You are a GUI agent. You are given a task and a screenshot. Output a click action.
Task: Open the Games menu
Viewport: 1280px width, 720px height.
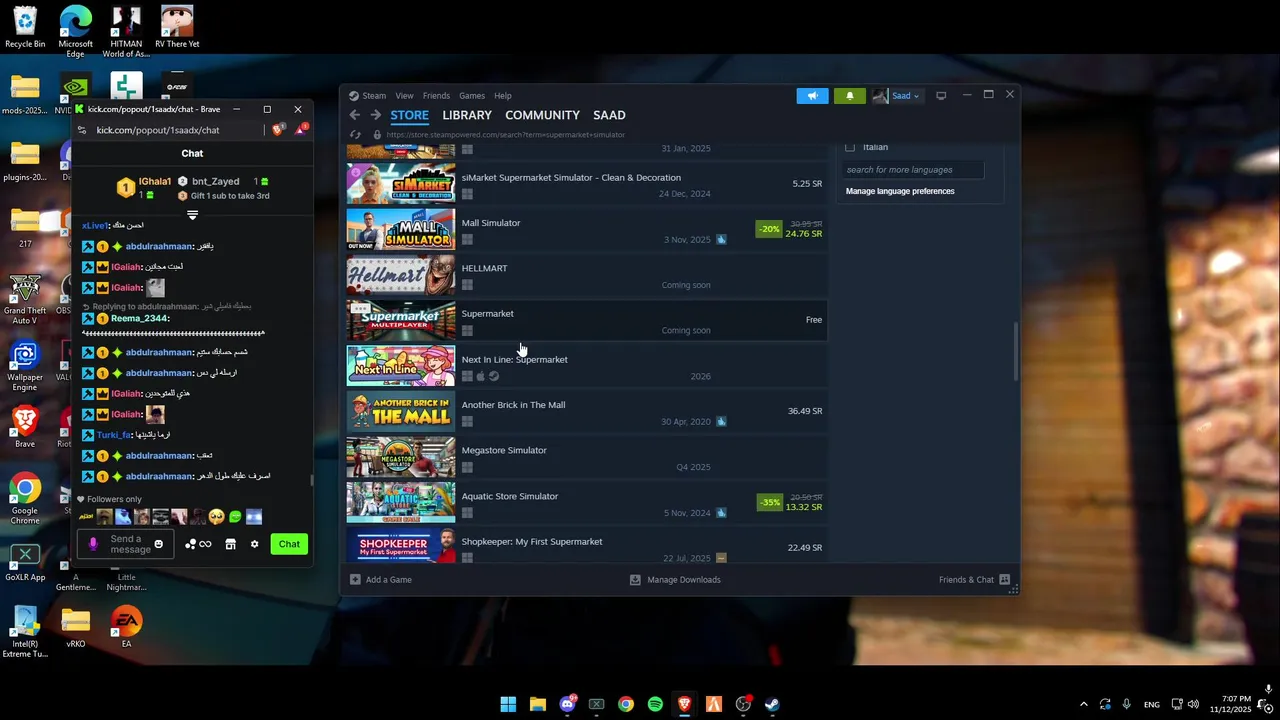[x=472, y=96]
